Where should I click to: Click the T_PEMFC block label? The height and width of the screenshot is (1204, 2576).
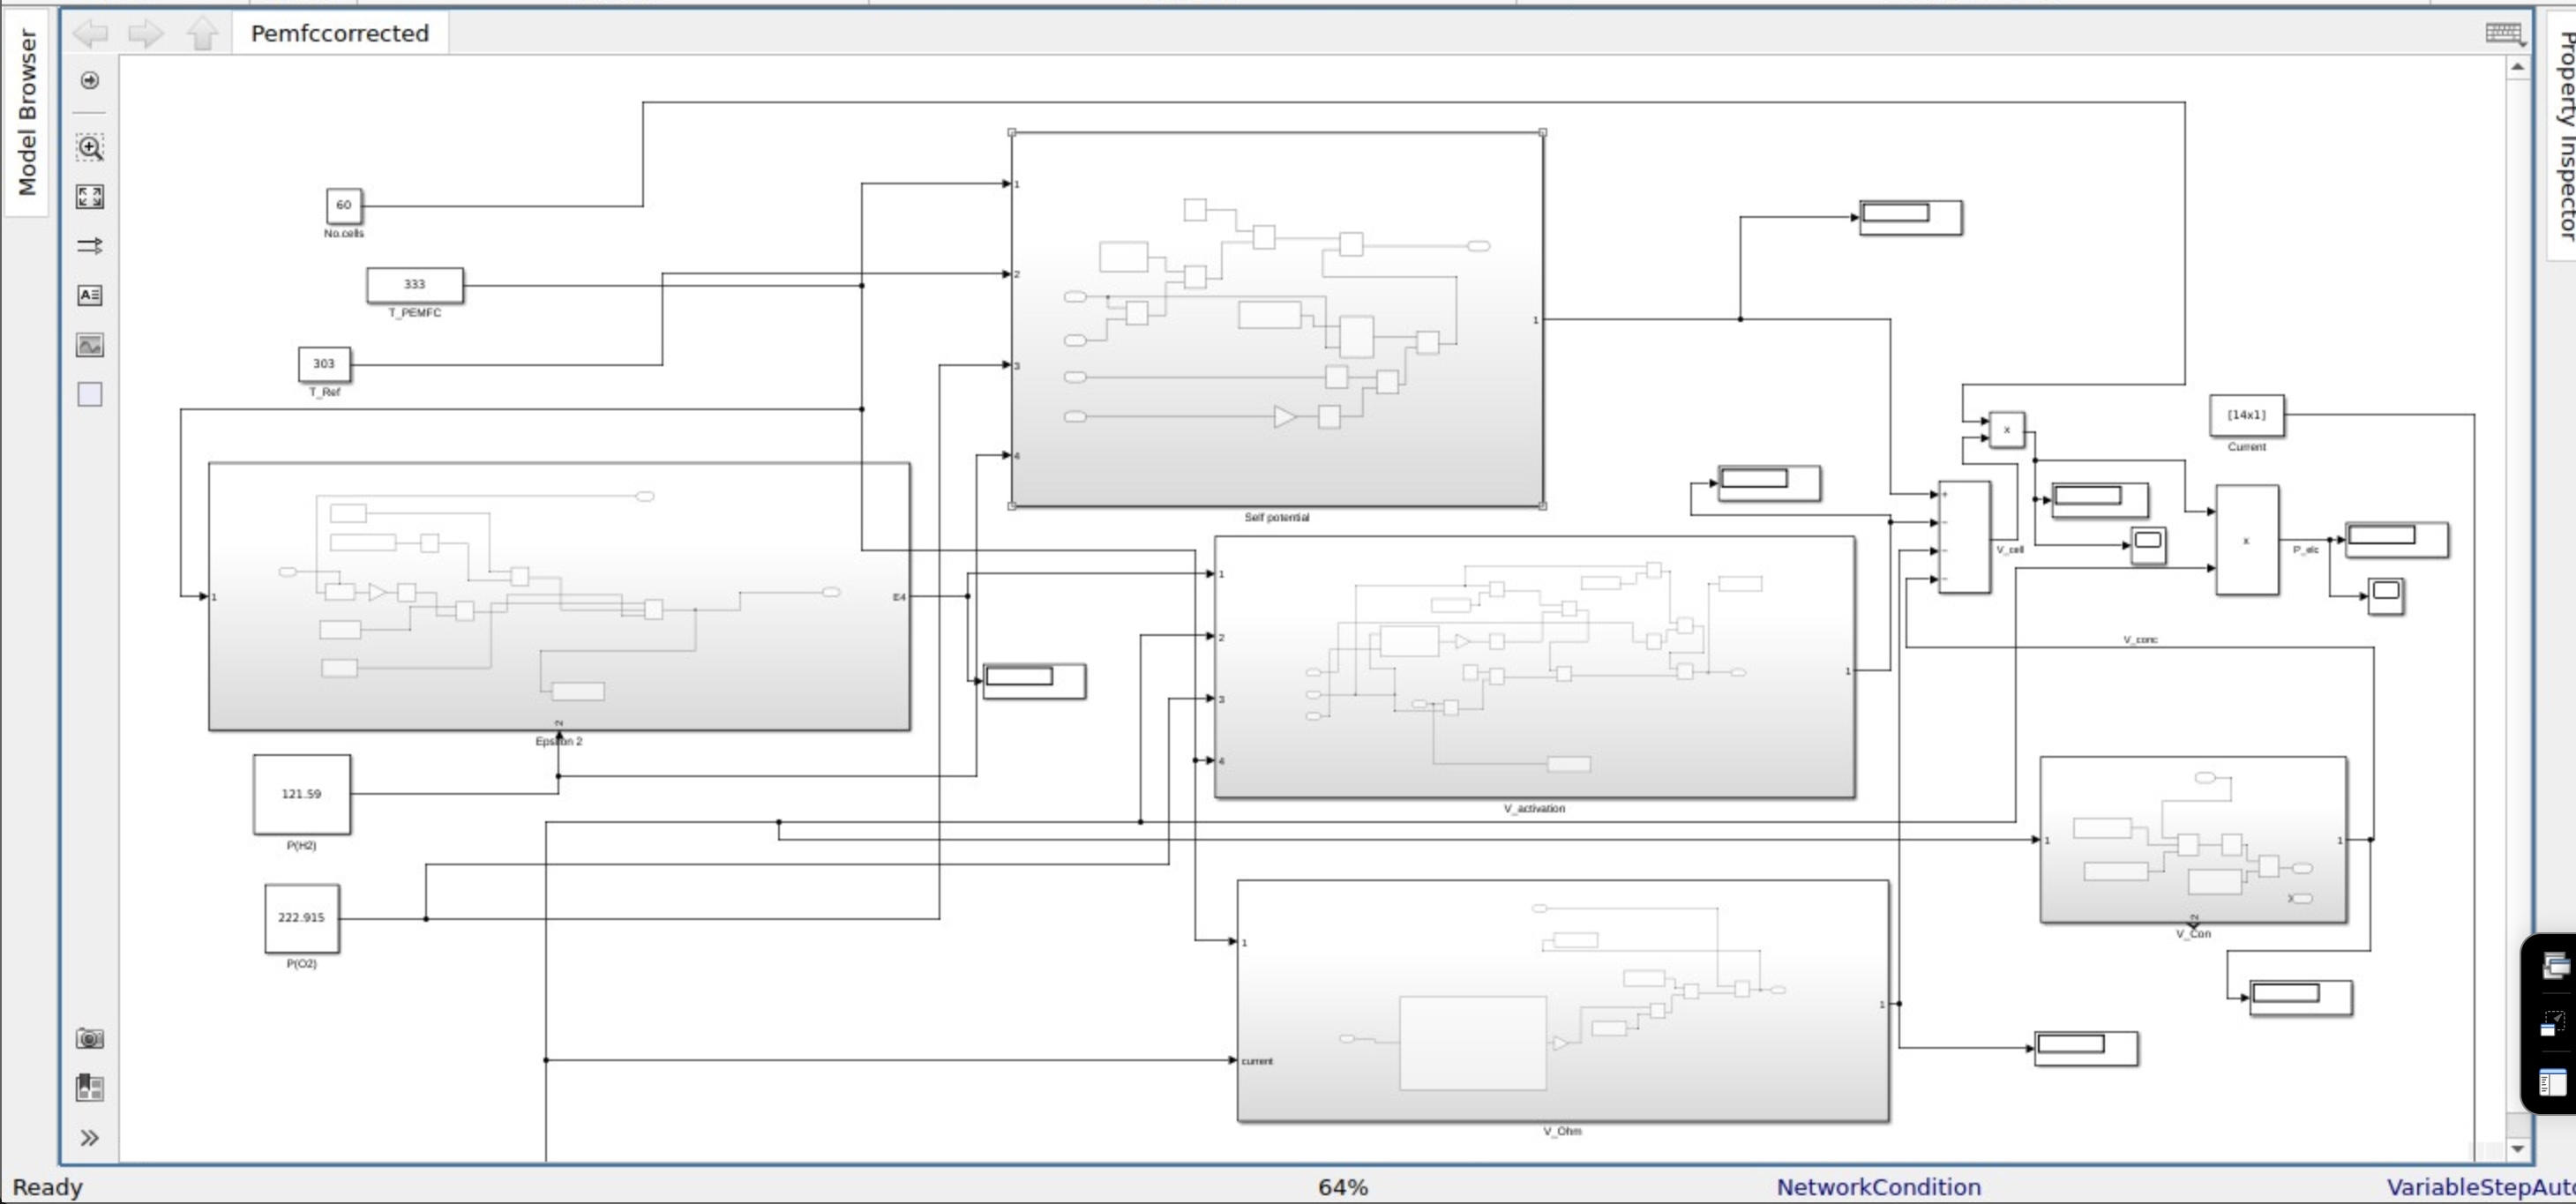415,313
